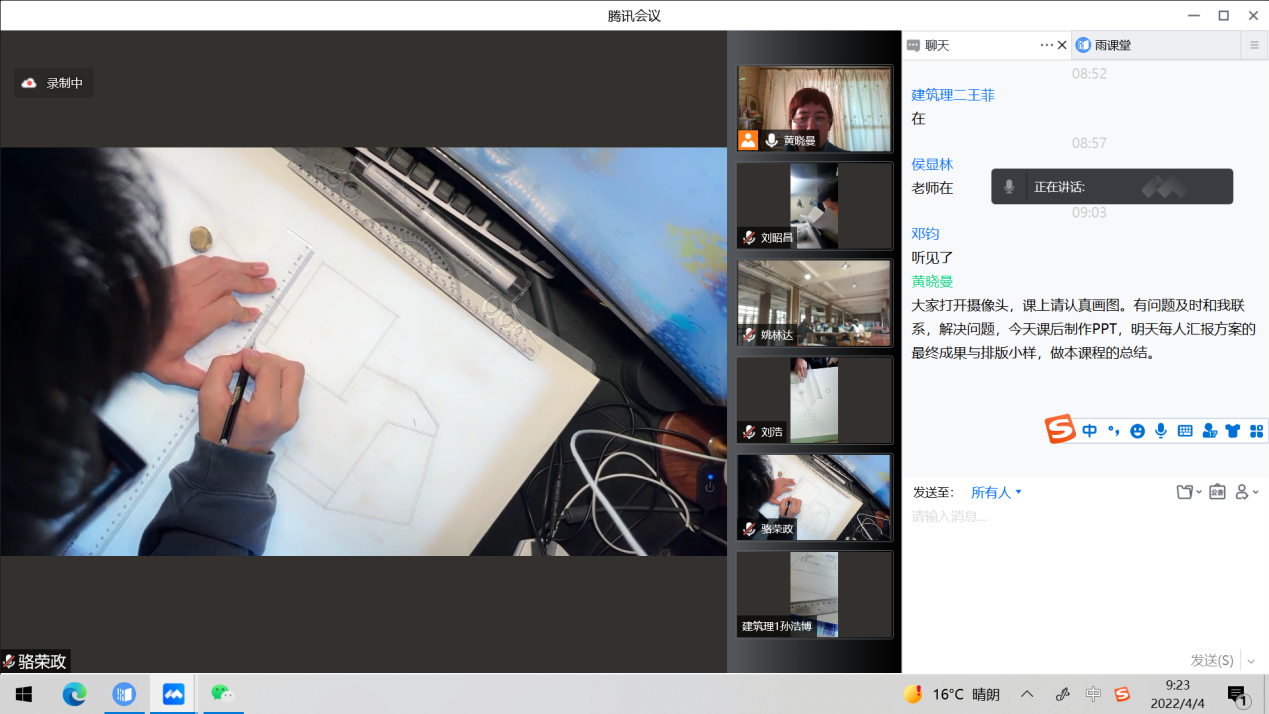Click the cloud recording indicator 录制中
The height and width of the screenshot is (714, 1269).
[54, 83]
